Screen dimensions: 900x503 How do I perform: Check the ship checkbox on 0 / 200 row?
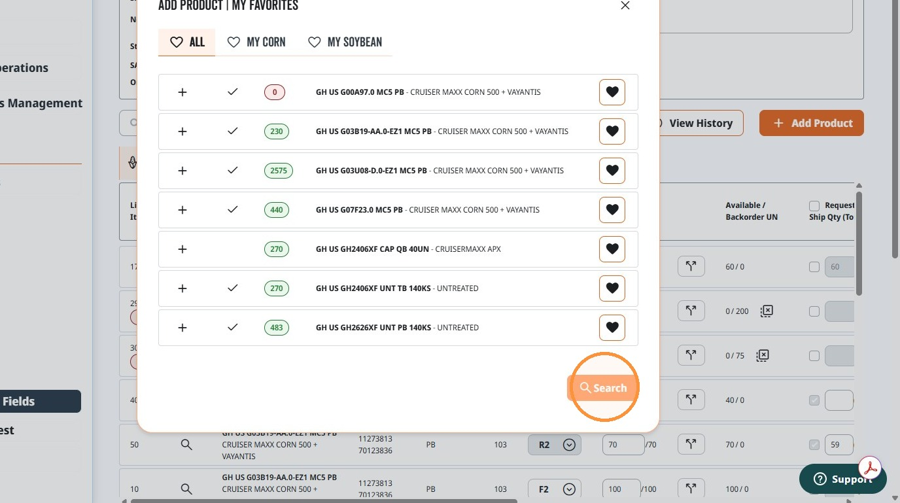[x=814, y=311]
